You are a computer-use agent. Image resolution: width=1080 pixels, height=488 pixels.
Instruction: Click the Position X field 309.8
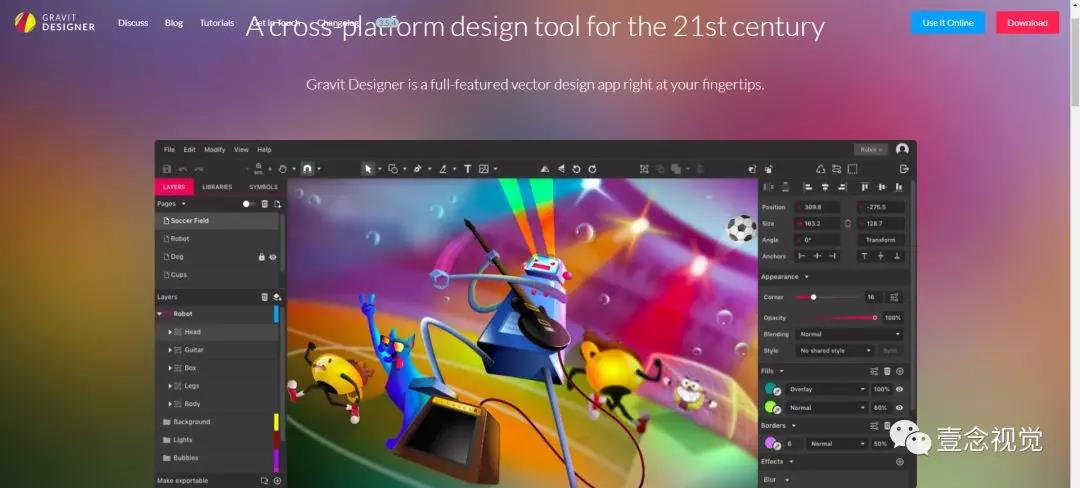point(817,206)
